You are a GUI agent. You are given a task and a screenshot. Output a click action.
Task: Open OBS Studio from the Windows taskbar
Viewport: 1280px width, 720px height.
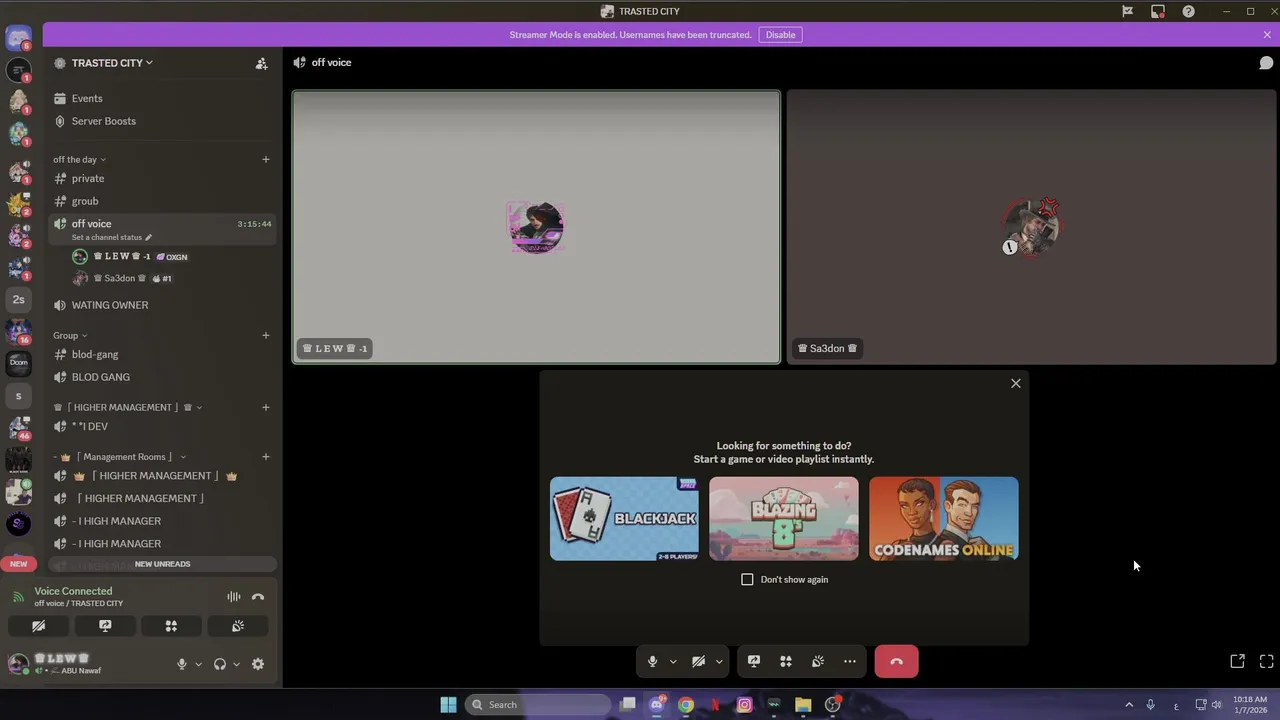point(832,705)
